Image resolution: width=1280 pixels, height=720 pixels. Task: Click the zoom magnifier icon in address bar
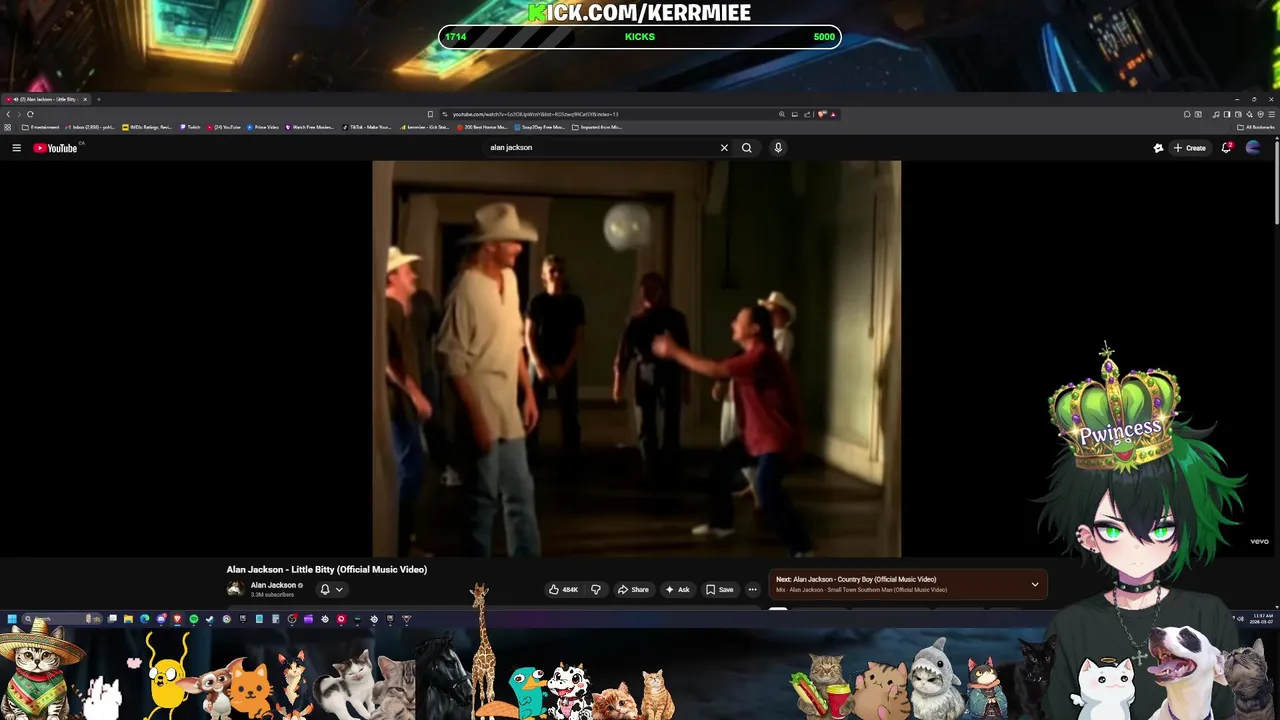(x=782, y=114)
